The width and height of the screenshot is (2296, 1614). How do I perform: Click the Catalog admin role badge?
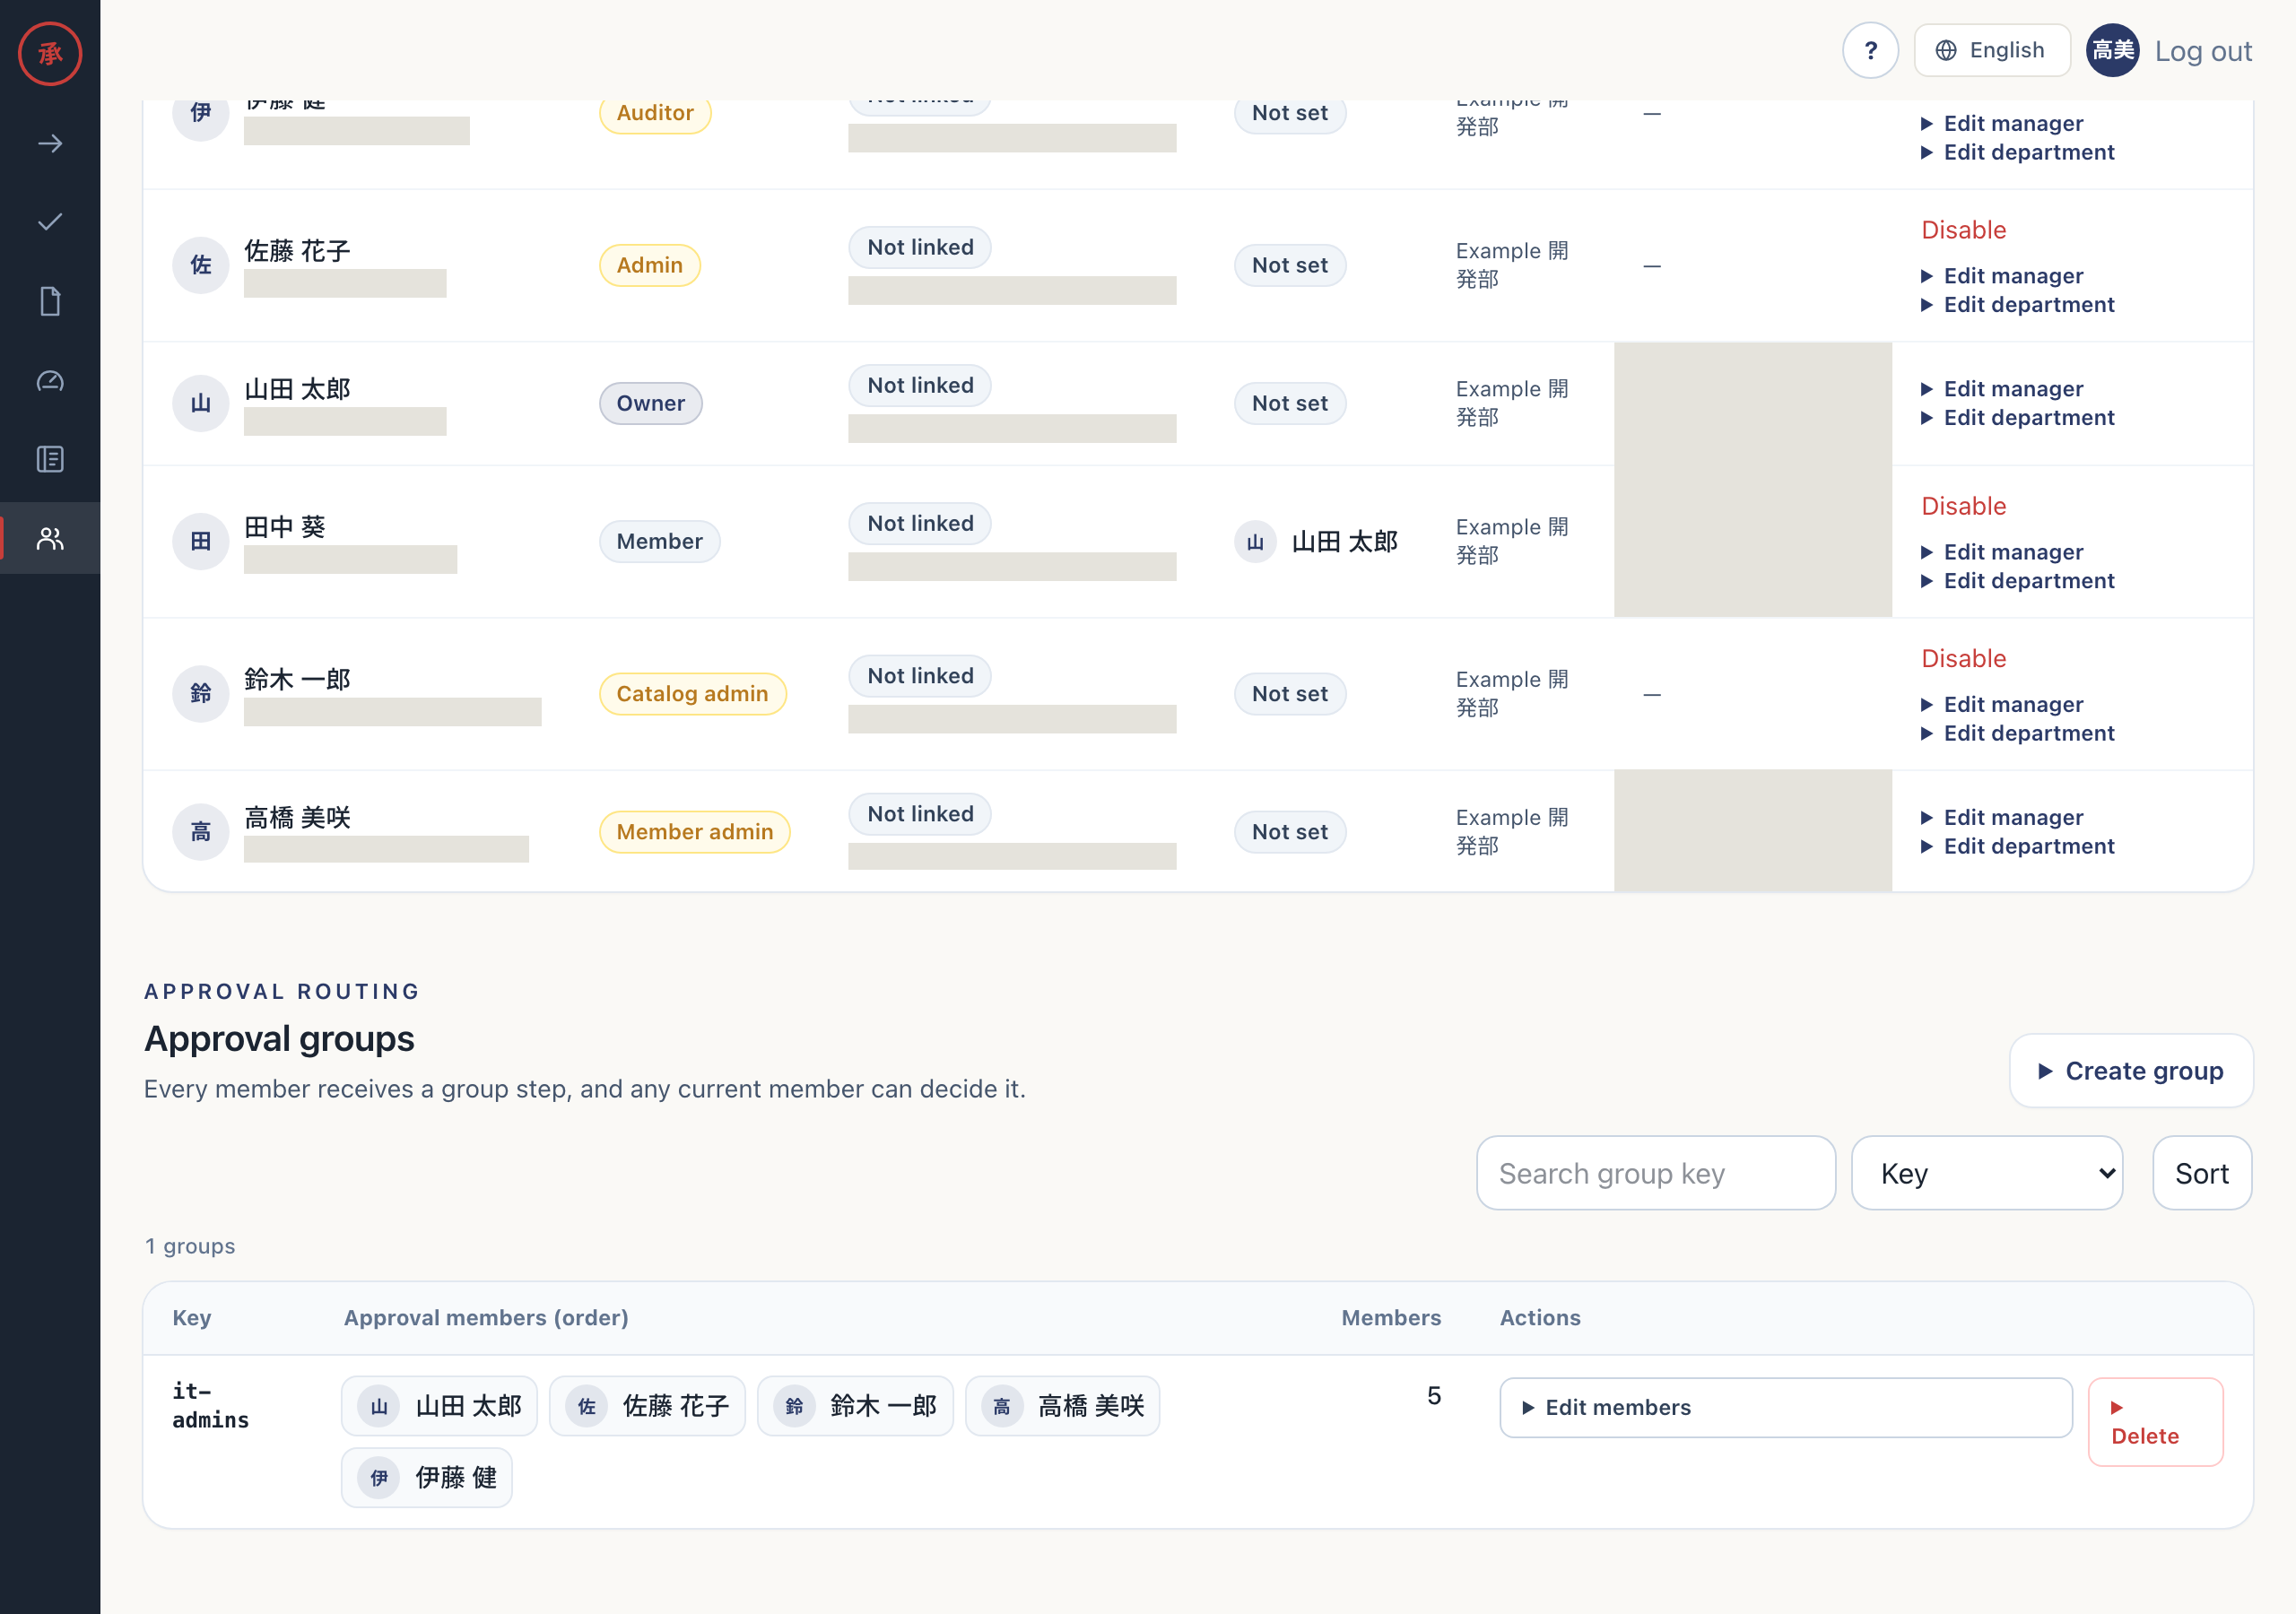pos(692,693)
